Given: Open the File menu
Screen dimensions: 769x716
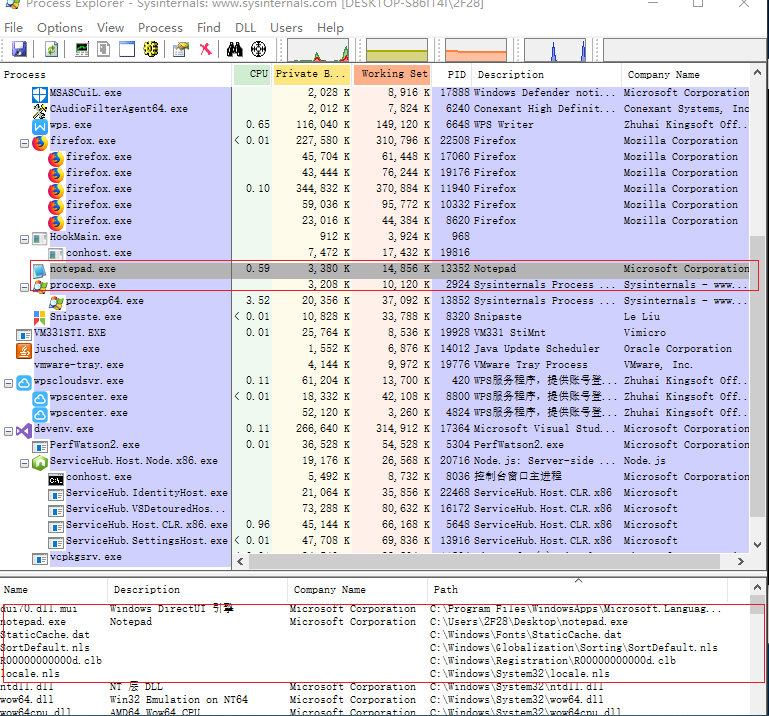Looking at the screenshot, I should click(13, 28).
